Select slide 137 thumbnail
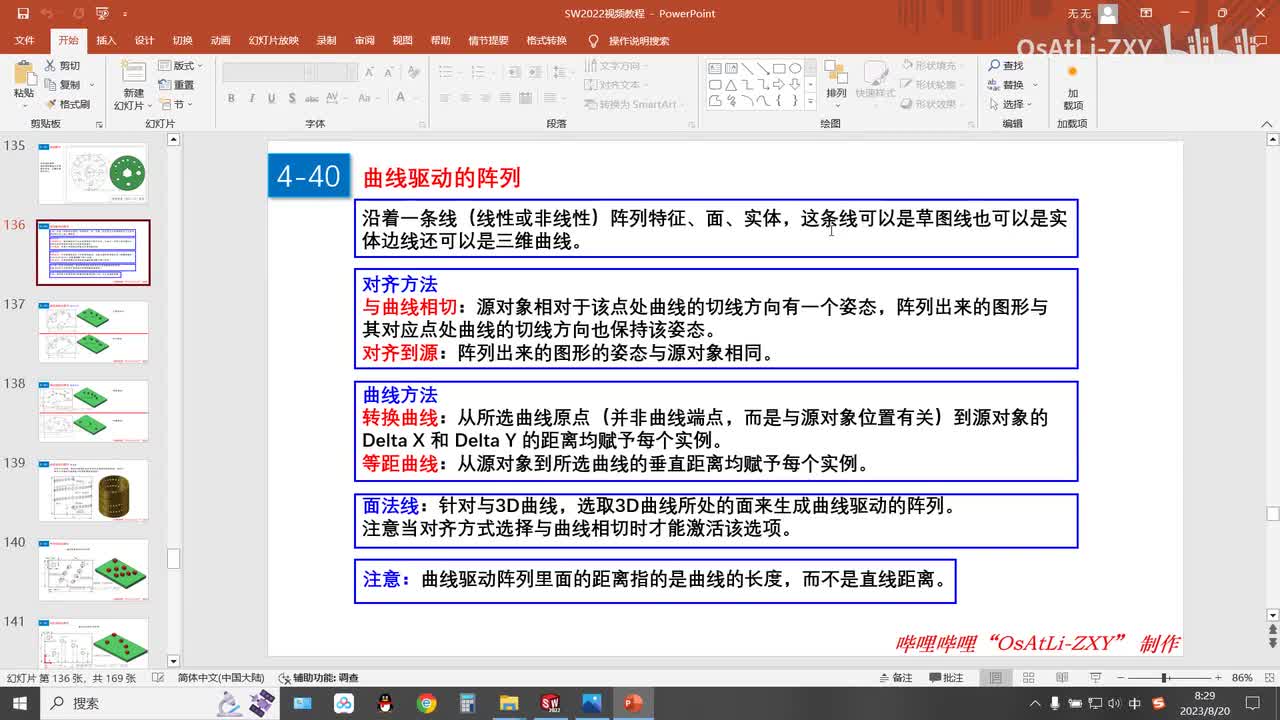This screenshot has width=1280, height=720. tap(93, 332)
